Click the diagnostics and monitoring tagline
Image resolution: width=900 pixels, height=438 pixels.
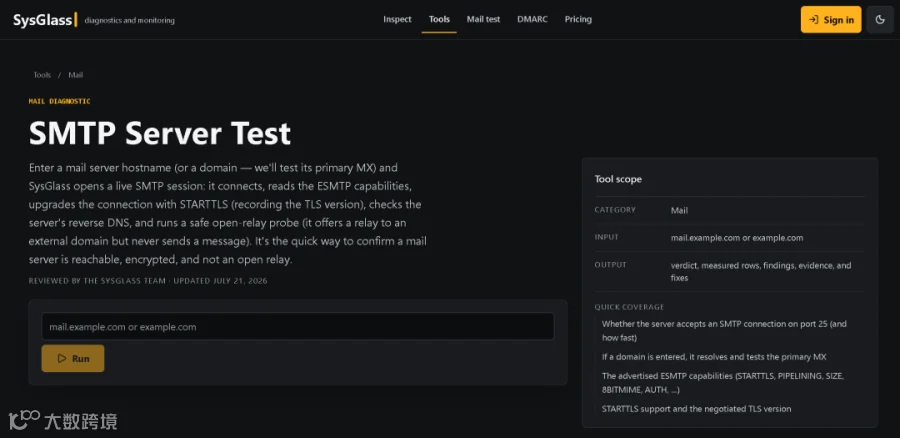(x=130, y=21)
